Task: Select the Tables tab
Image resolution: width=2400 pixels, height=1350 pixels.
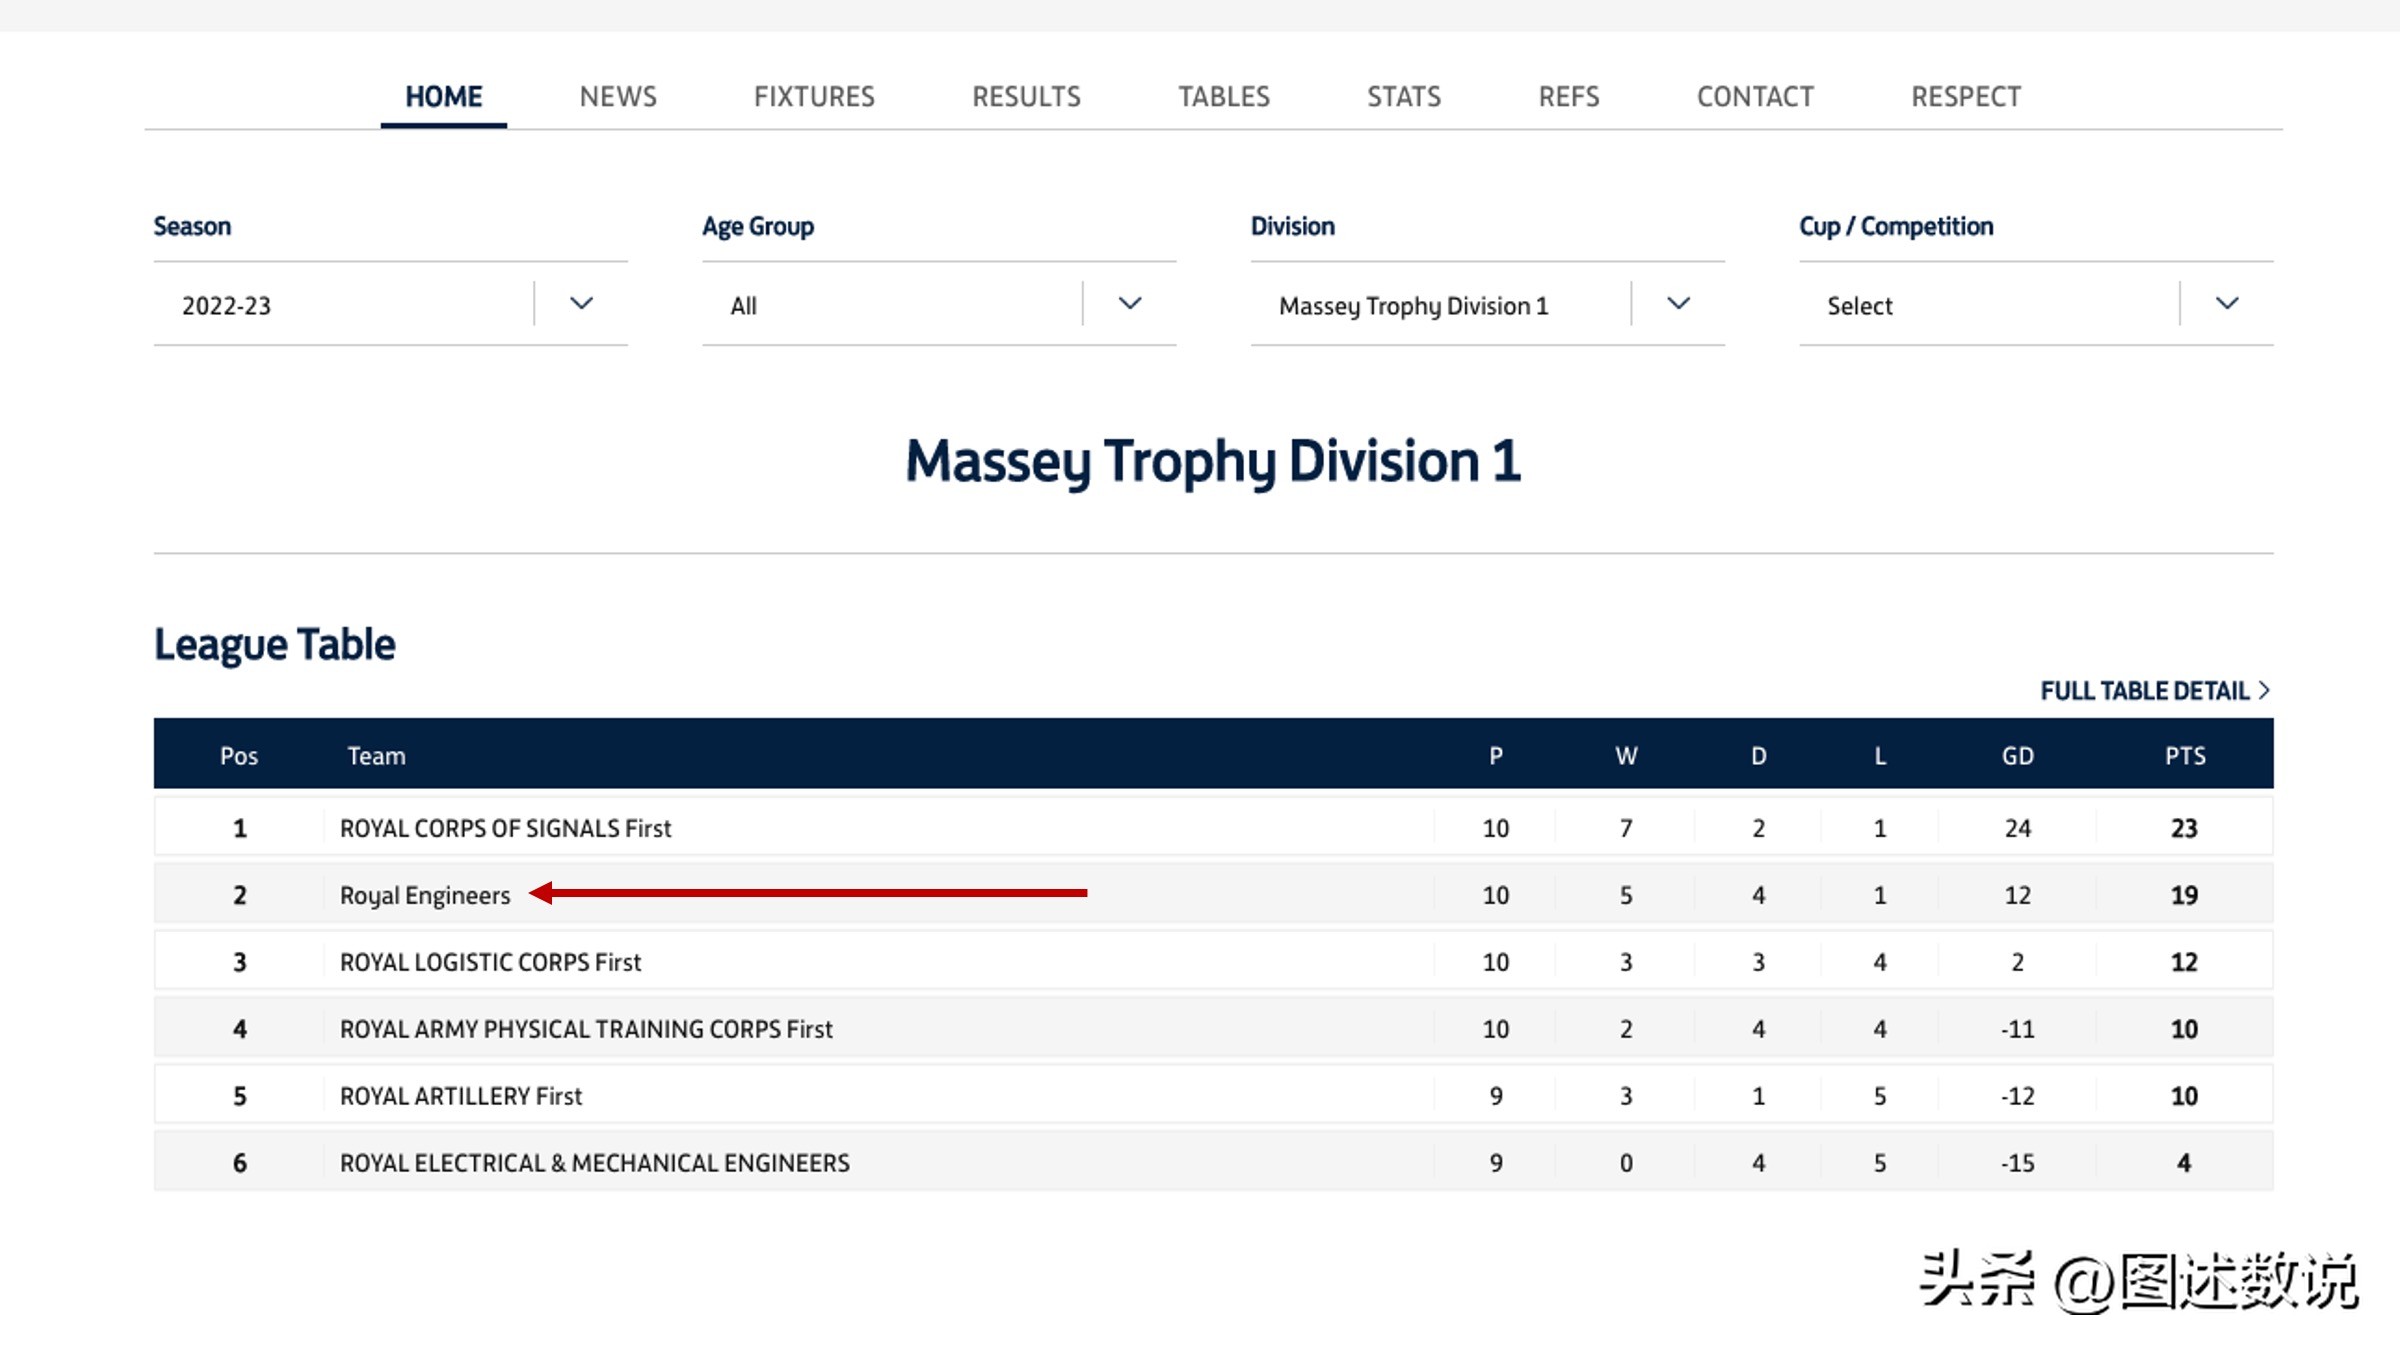Action: (x=1224, y=97)
